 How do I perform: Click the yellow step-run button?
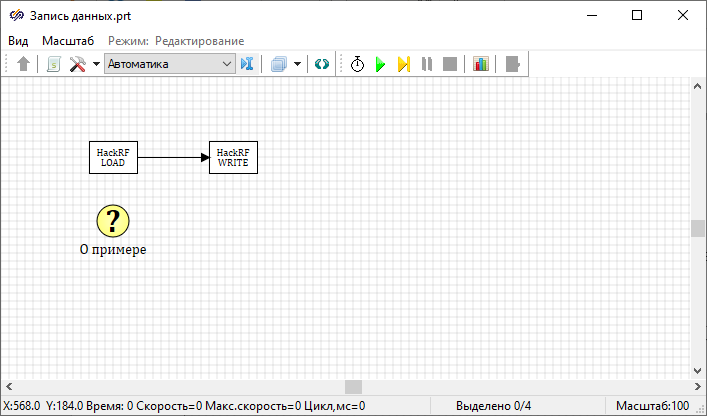[x=403, y=64]
